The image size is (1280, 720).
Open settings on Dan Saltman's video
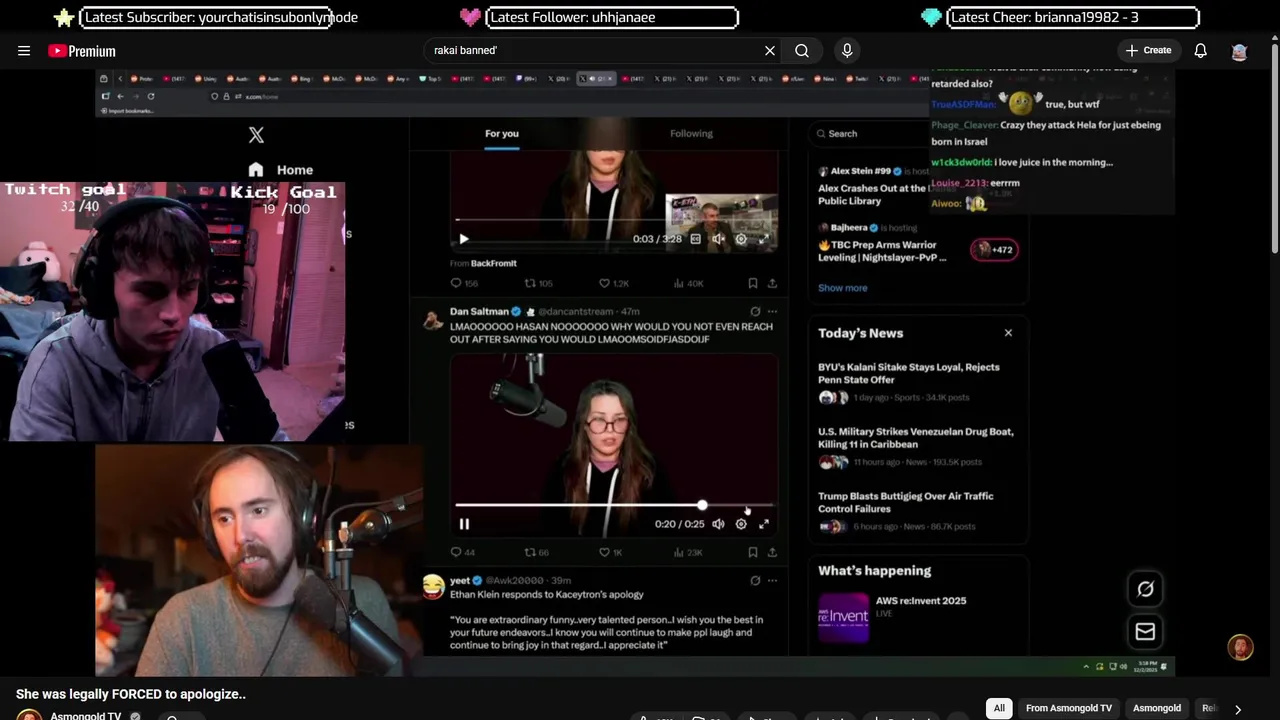tap(741, 524)
